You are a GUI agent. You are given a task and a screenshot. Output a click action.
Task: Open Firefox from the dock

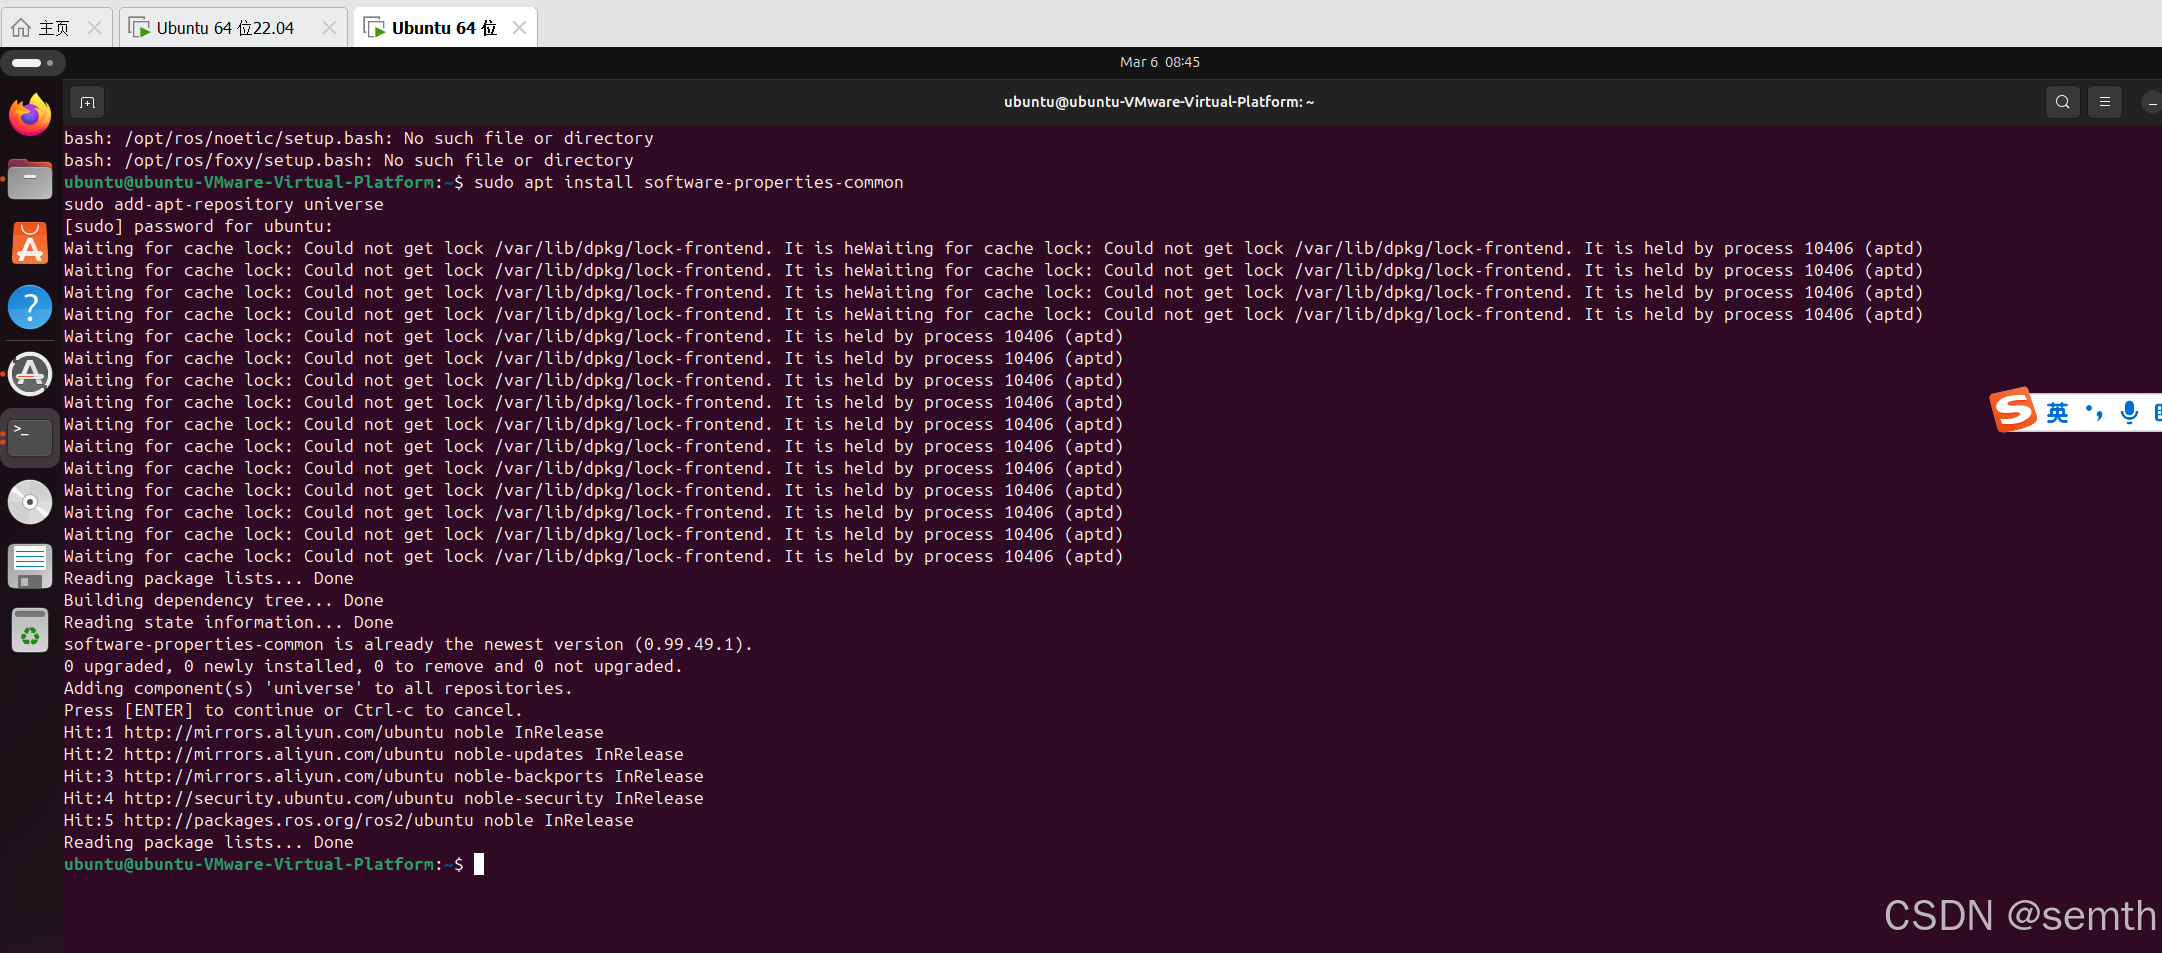(x=30, y=115)
